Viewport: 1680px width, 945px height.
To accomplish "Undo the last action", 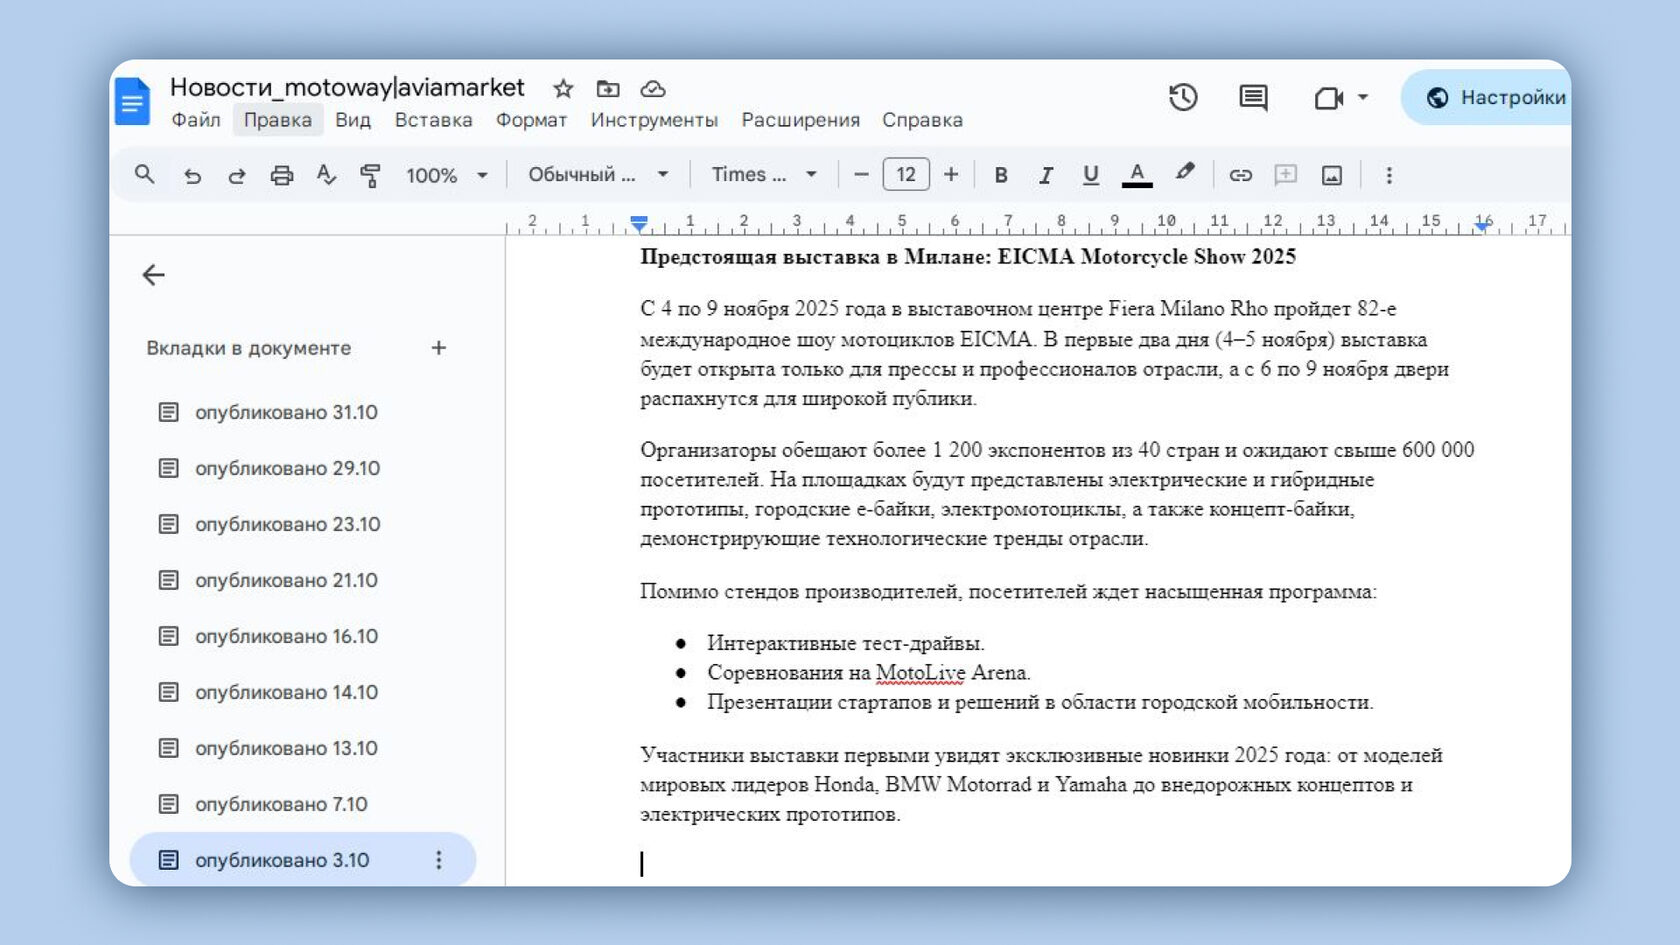I will (x=192, y=176).
